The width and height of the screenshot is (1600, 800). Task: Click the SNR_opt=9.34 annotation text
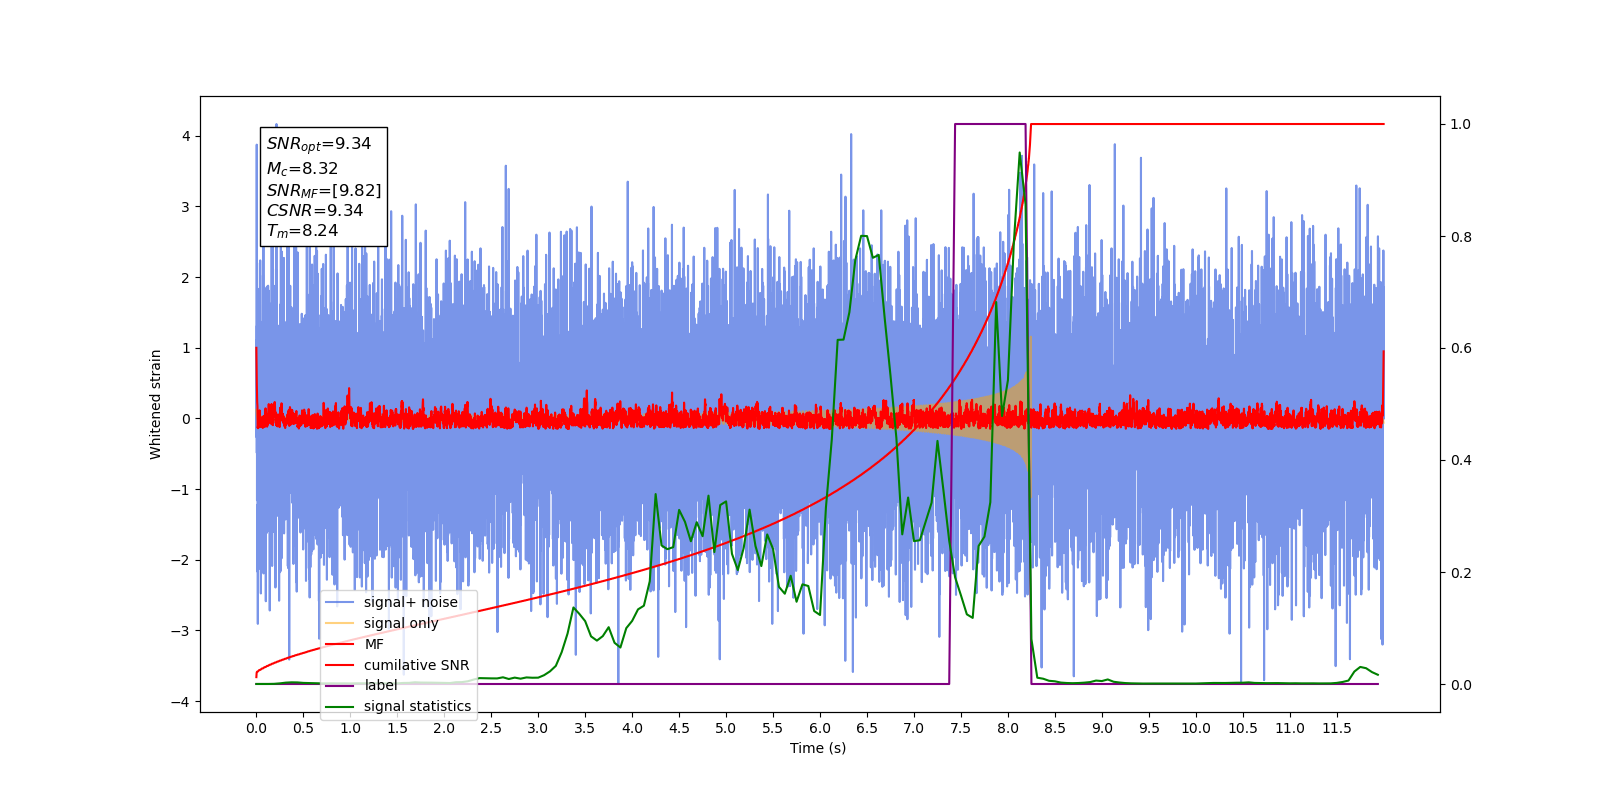(319, 144)
